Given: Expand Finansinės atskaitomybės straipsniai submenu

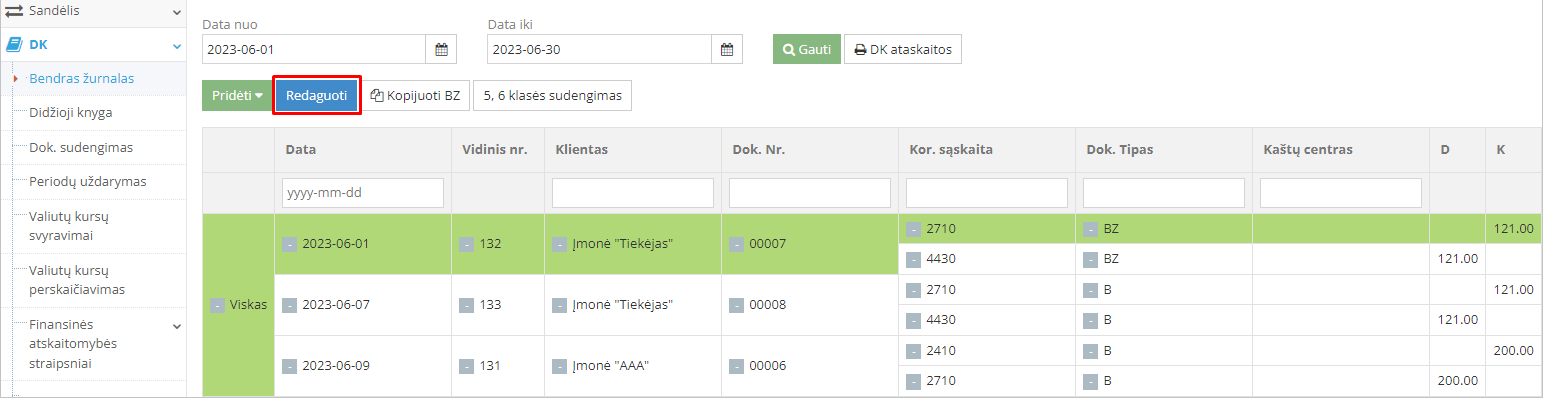Looking at the screenshot, I should (177, 326).
